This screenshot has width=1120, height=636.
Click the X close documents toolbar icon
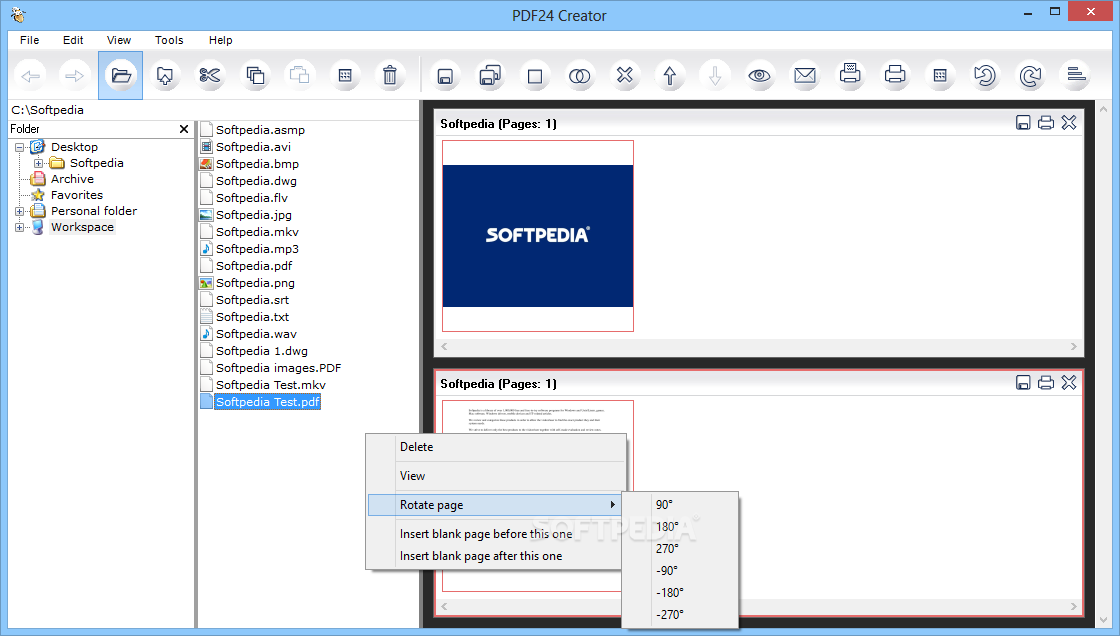(625, 76)
